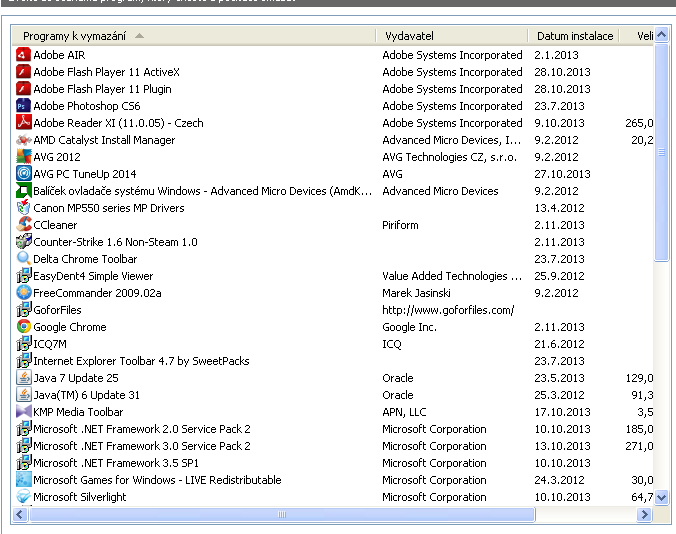Click the Canon MP550 series MP Drivers icon
676x534 pixels.
click(23, 208)
